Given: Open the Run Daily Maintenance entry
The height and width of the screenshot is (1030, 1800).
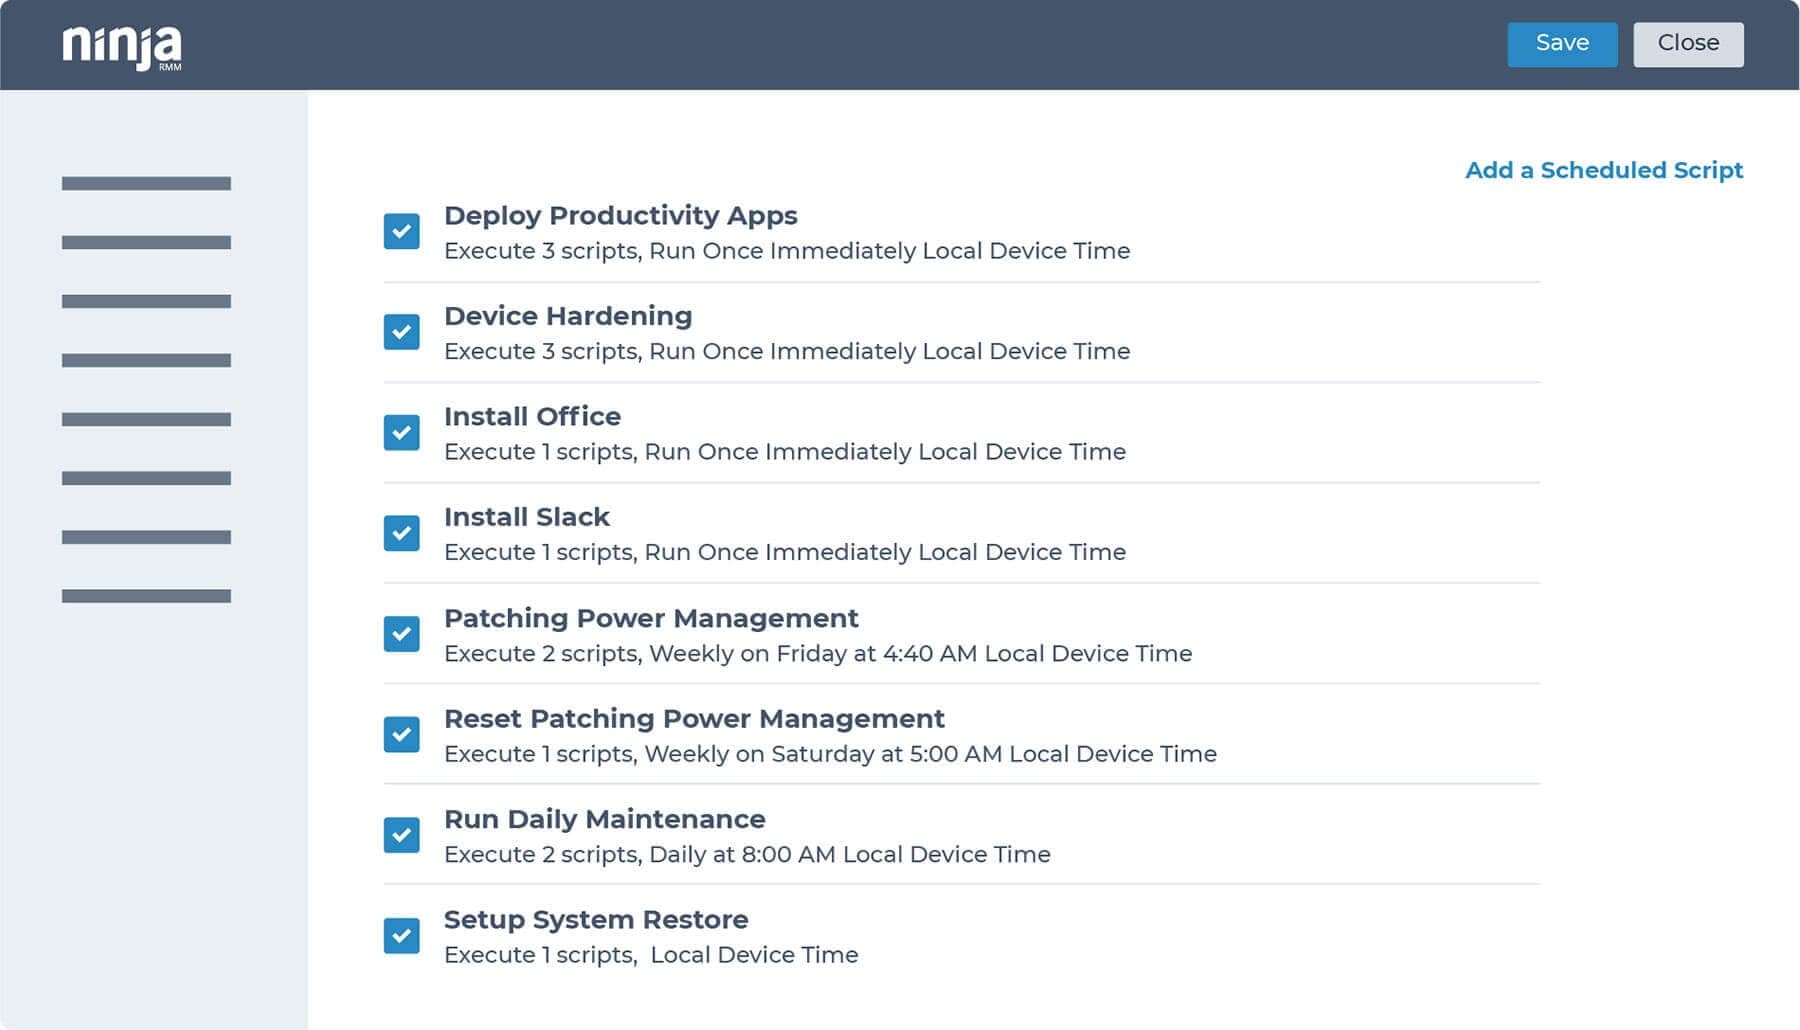Looking at the screenshot, I should [604, 819].
